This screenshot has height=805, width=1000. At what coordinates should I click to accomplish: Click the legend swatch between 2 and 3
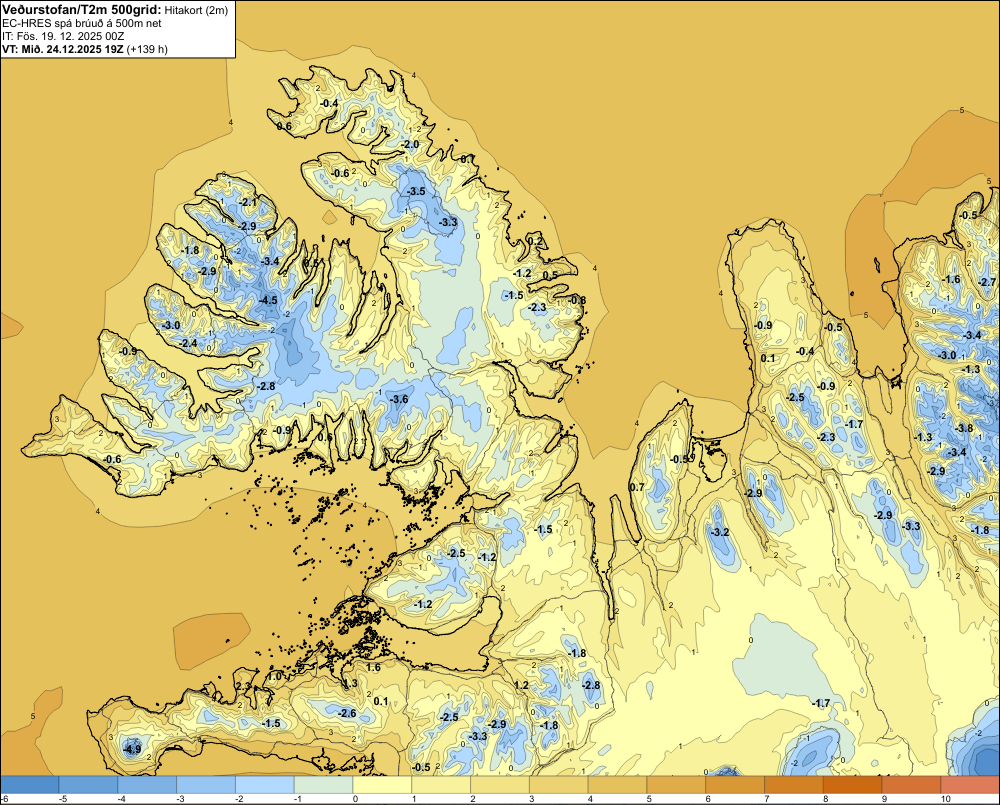[500, 785]
